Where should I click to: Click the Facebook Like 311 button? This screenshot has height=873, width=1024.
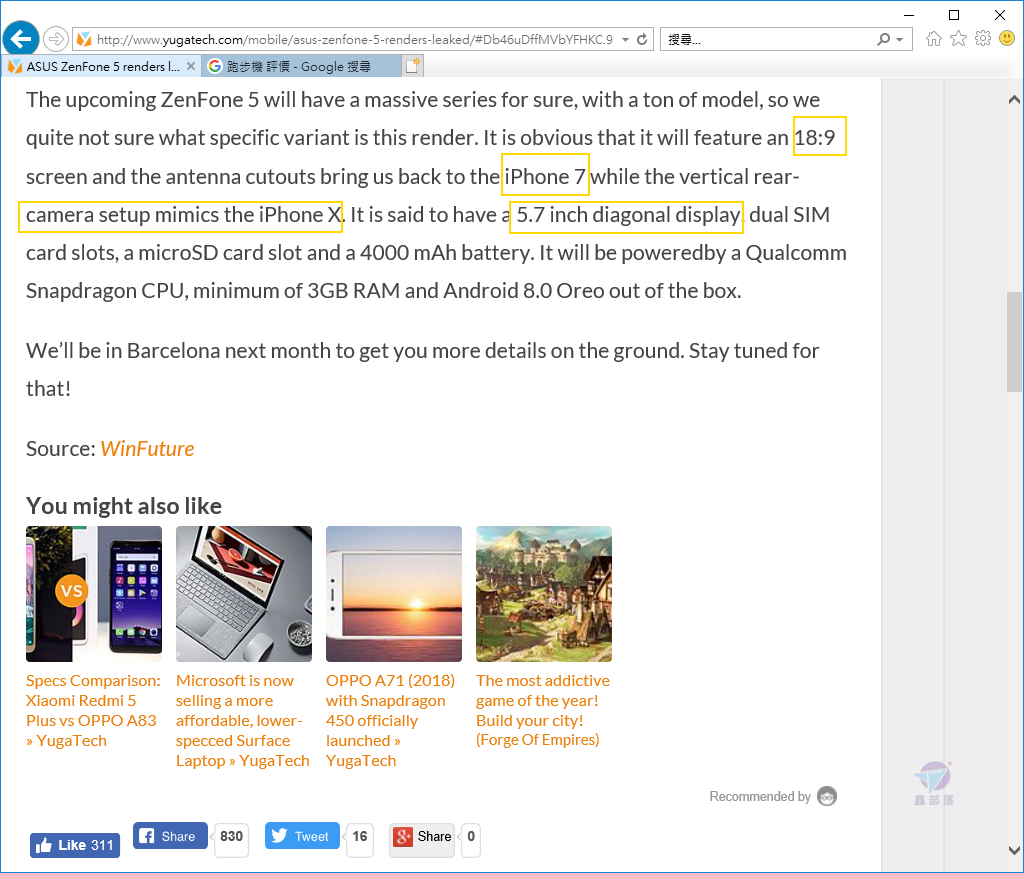74,845
